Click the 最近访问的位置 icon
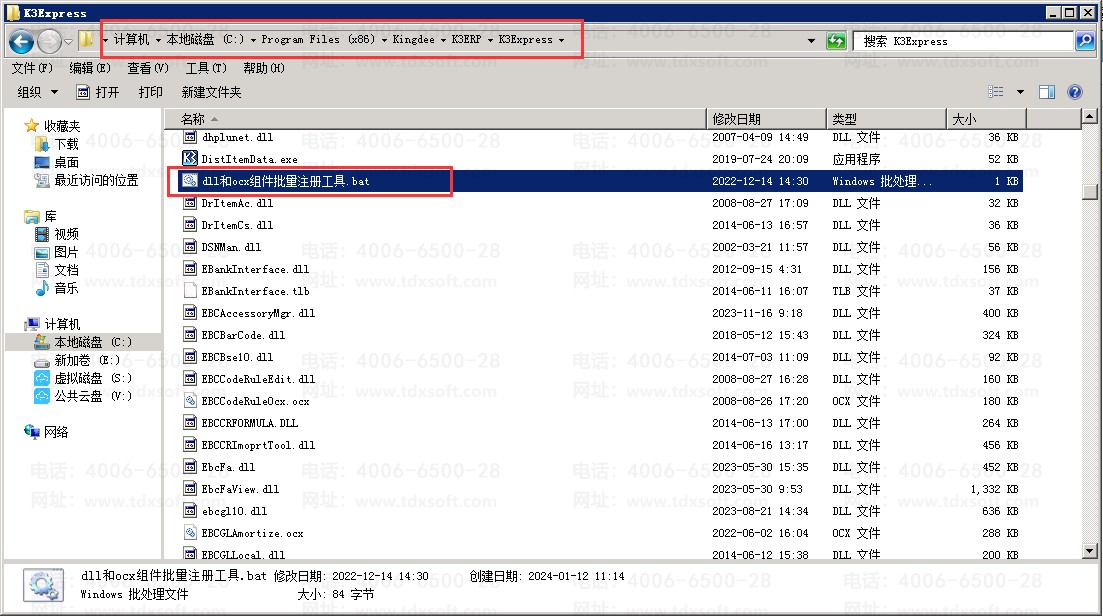This screenshot has width=1103, height=616. pos(42,181)
